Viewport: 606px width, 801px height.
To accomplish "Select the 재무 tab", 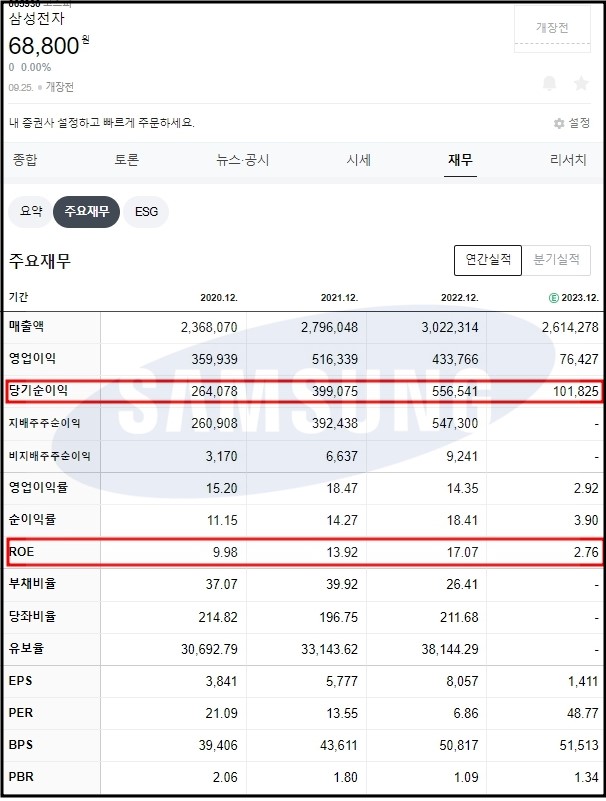I will click(460, 160).
